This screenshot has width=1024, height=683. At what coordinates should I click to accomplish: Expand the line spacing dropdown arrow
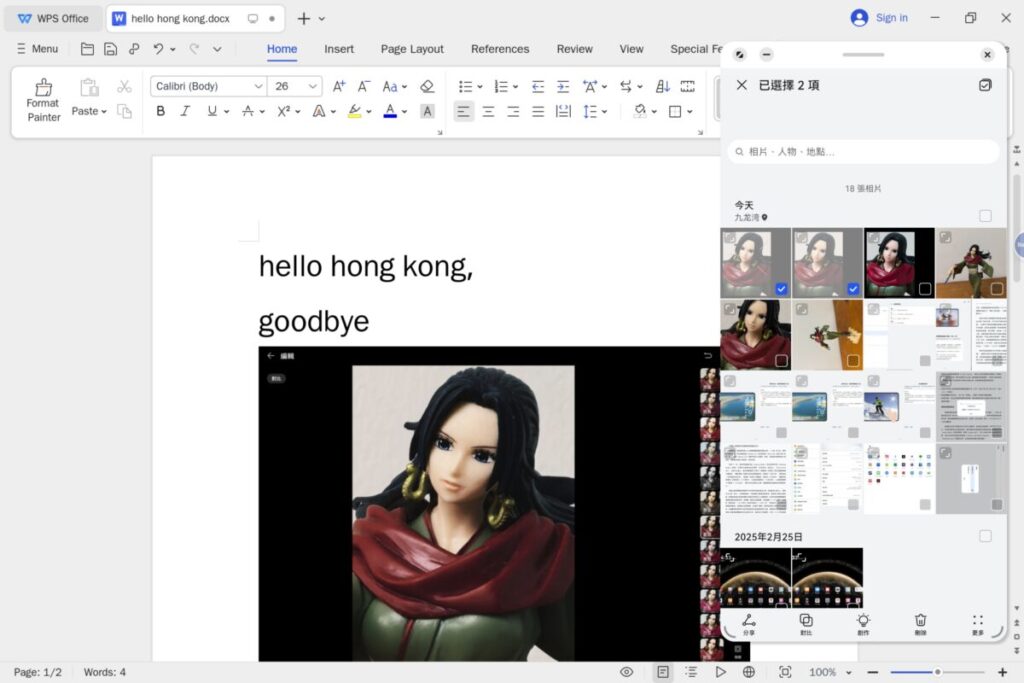coord(605,112)
